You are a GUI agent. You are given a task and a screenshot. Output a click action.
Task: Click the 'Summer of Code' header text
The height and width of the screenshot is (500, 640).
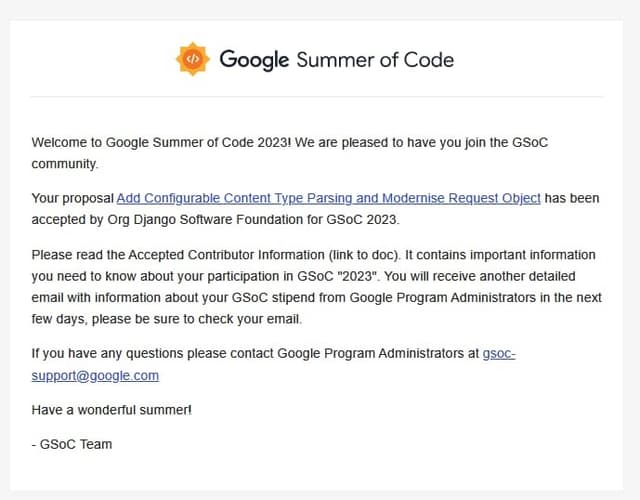click(x=375, y=59)
